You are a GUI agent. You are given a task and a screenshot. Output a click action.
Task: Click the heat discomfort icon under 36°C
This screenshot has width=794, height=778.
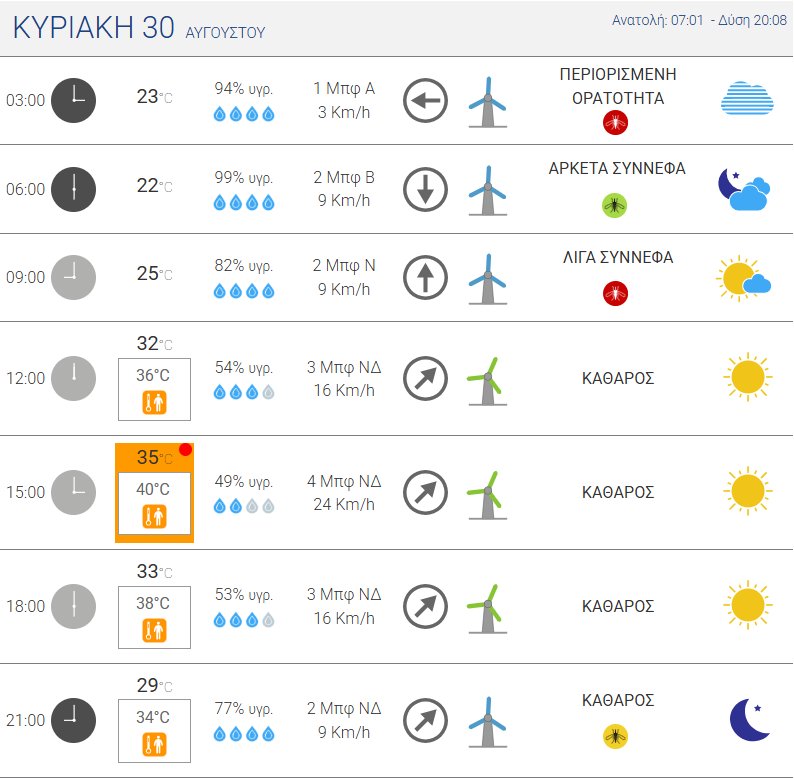coord(154,403)
